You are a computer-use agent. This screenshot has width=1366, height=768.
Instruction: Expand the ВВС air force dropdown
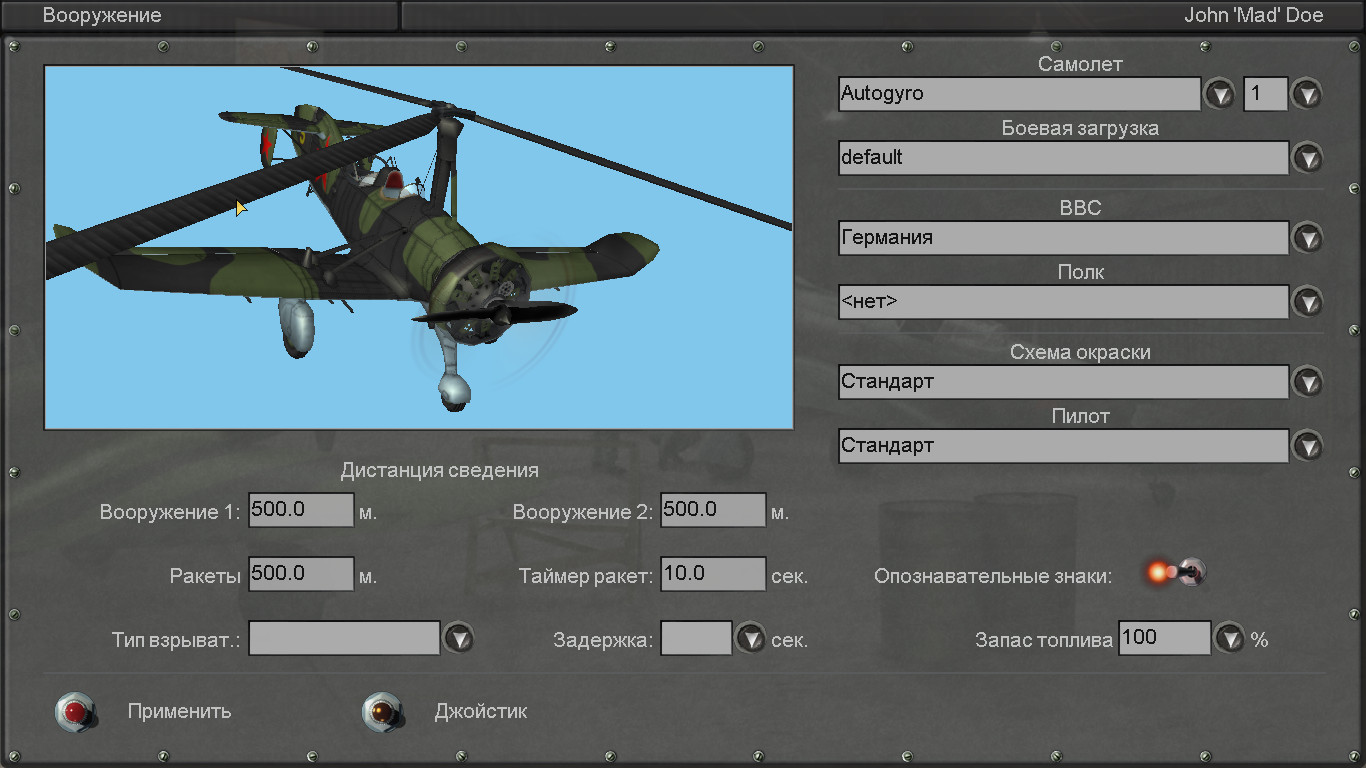click(1307, 238)
